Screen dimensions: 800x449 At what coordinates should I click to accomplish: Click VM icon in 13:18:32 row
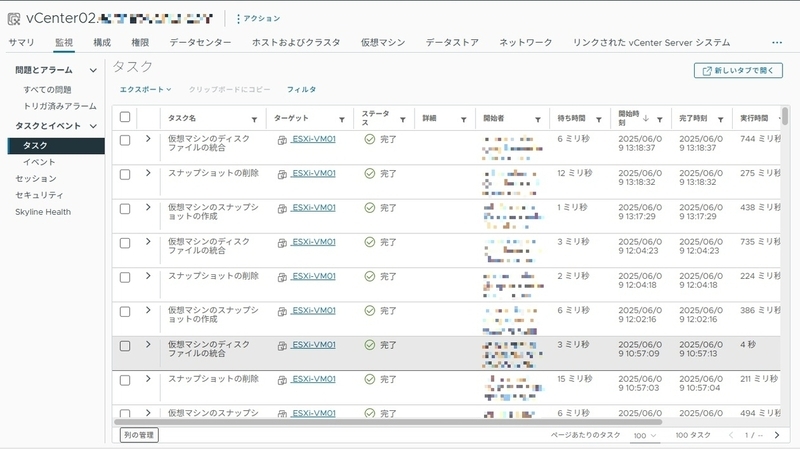click(x=282, y=174)
